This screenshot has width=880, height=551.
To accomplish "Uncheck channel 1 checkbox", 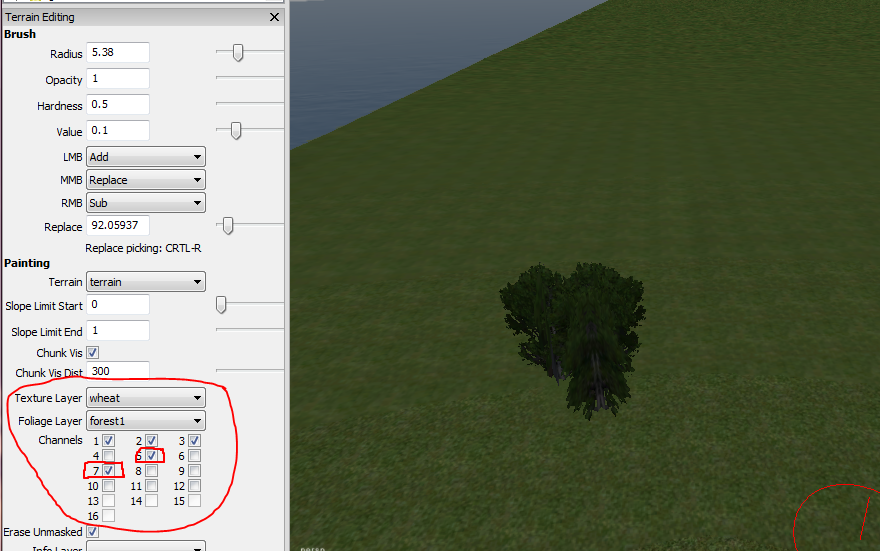I will coord(109,441).
